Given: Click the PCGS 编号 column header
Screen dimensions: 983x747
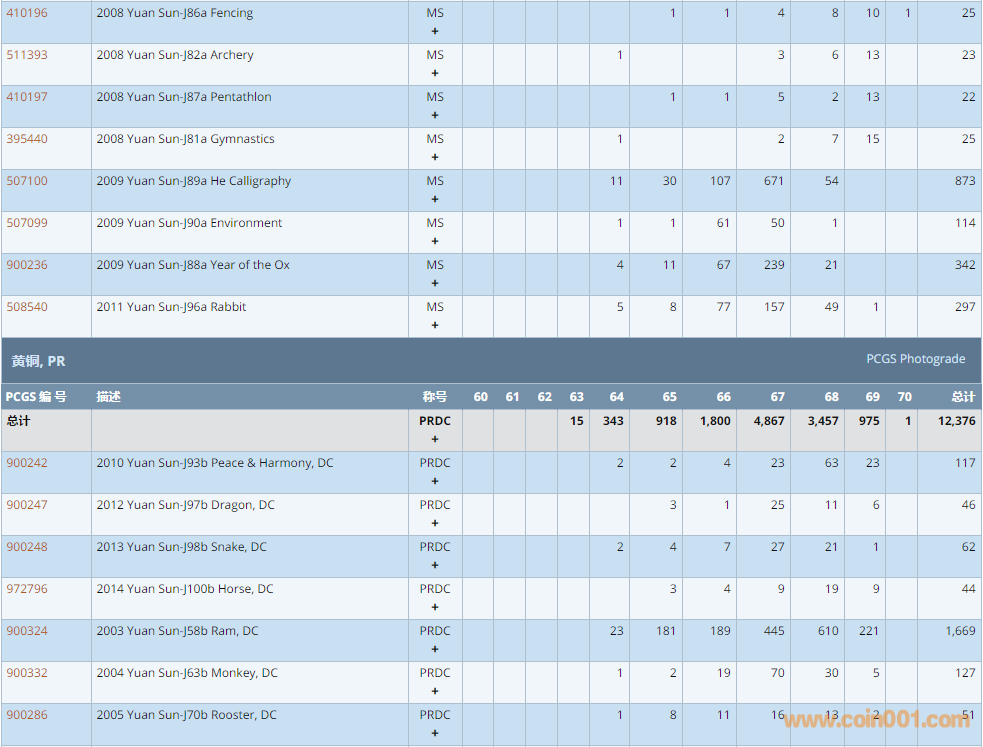Looking at the screenshot, I should (37, 397).
